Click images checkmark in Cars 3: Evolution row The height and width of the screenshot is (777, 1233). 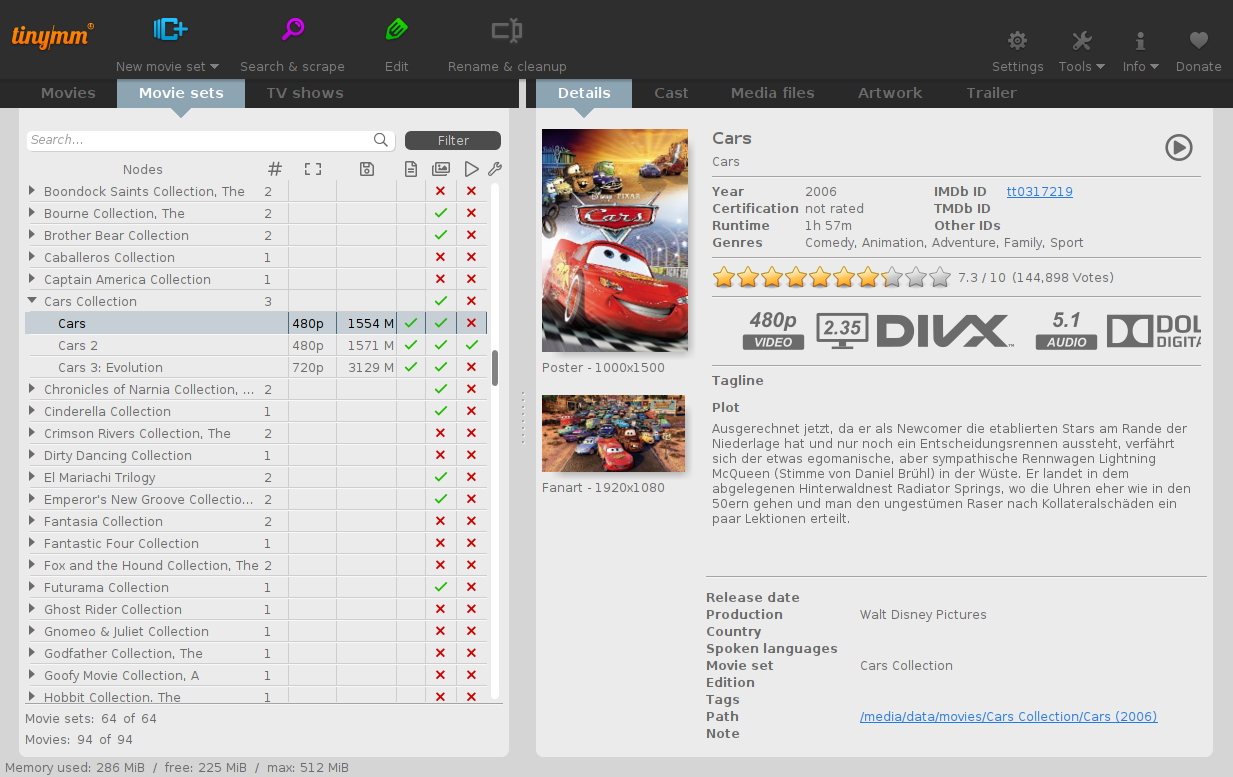coord(440,367)
